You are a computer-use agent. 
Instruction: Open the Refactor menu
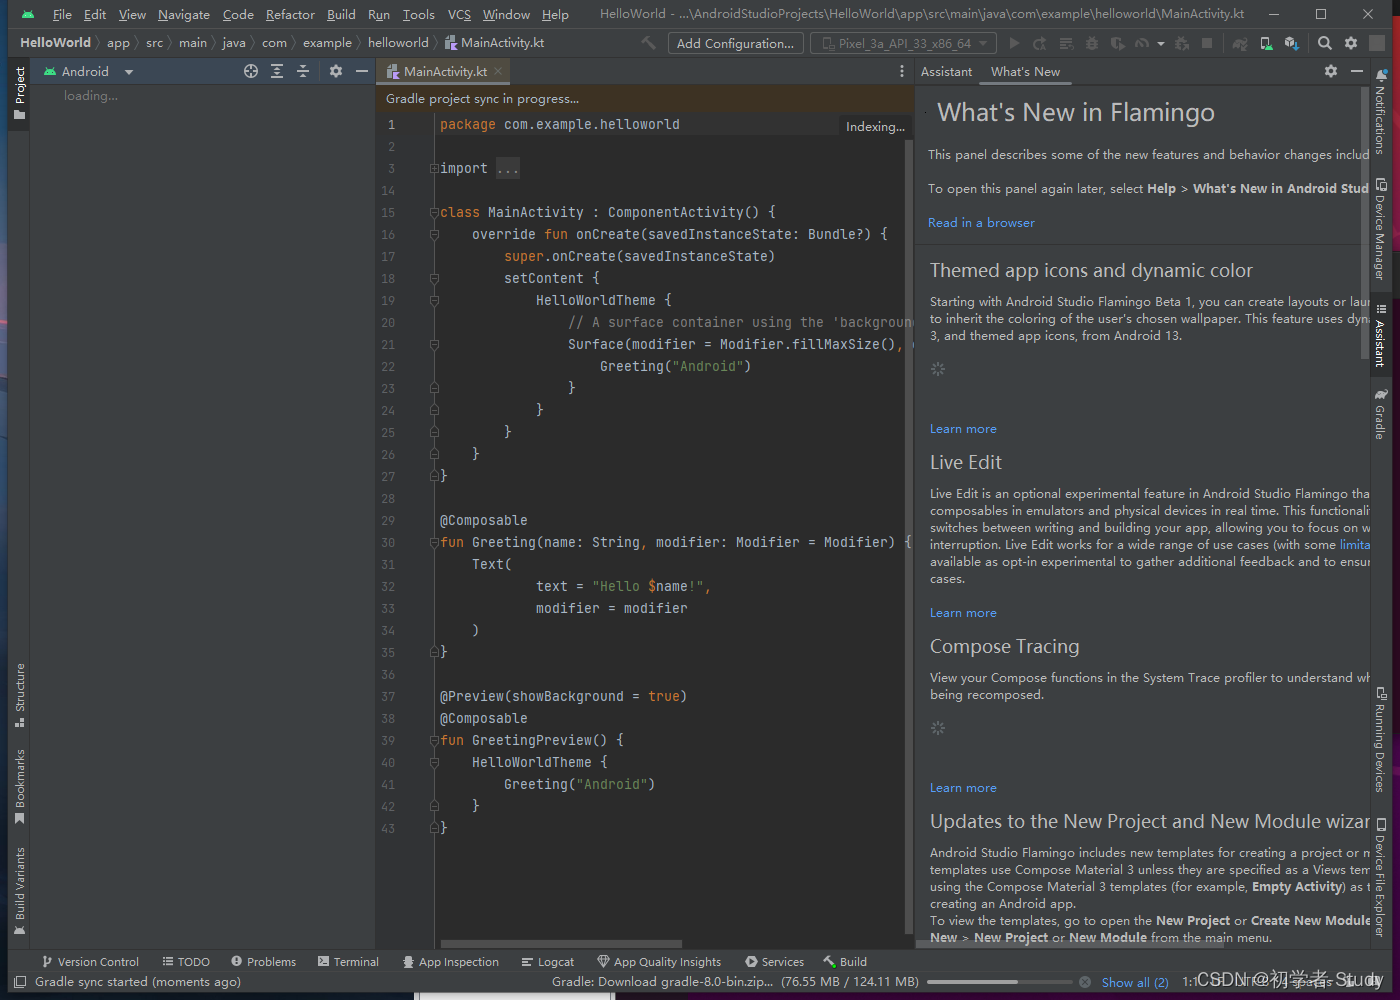coord(290,14)
